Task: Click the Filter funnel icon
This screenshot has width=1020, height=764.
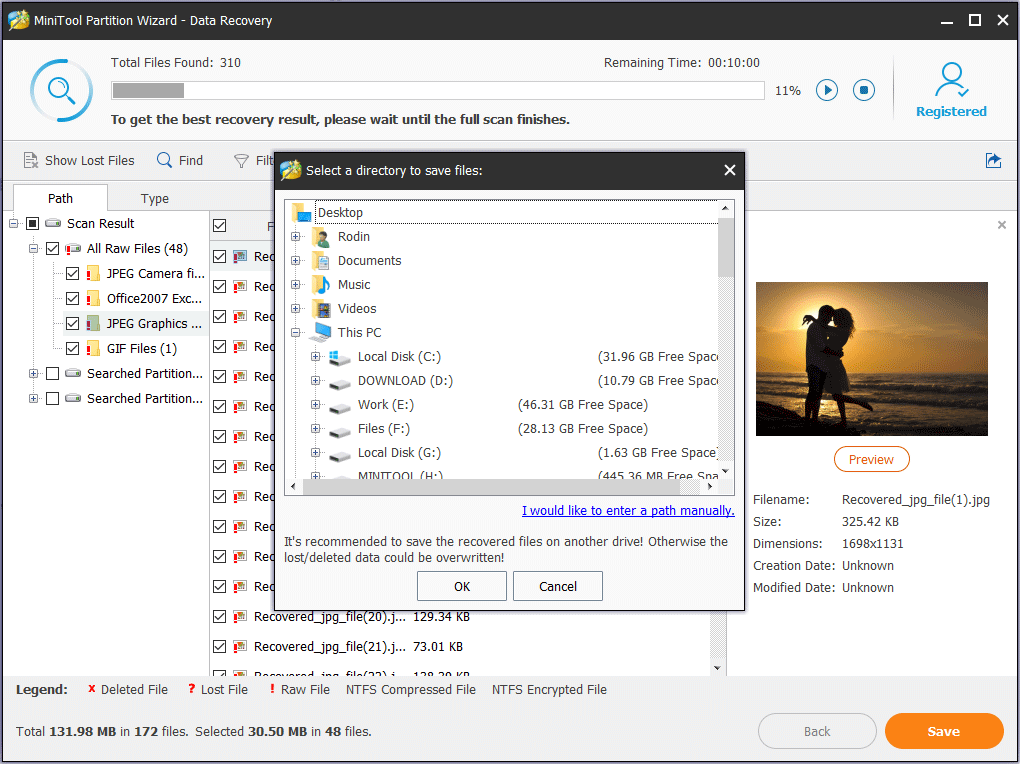Action: (241, 160)
